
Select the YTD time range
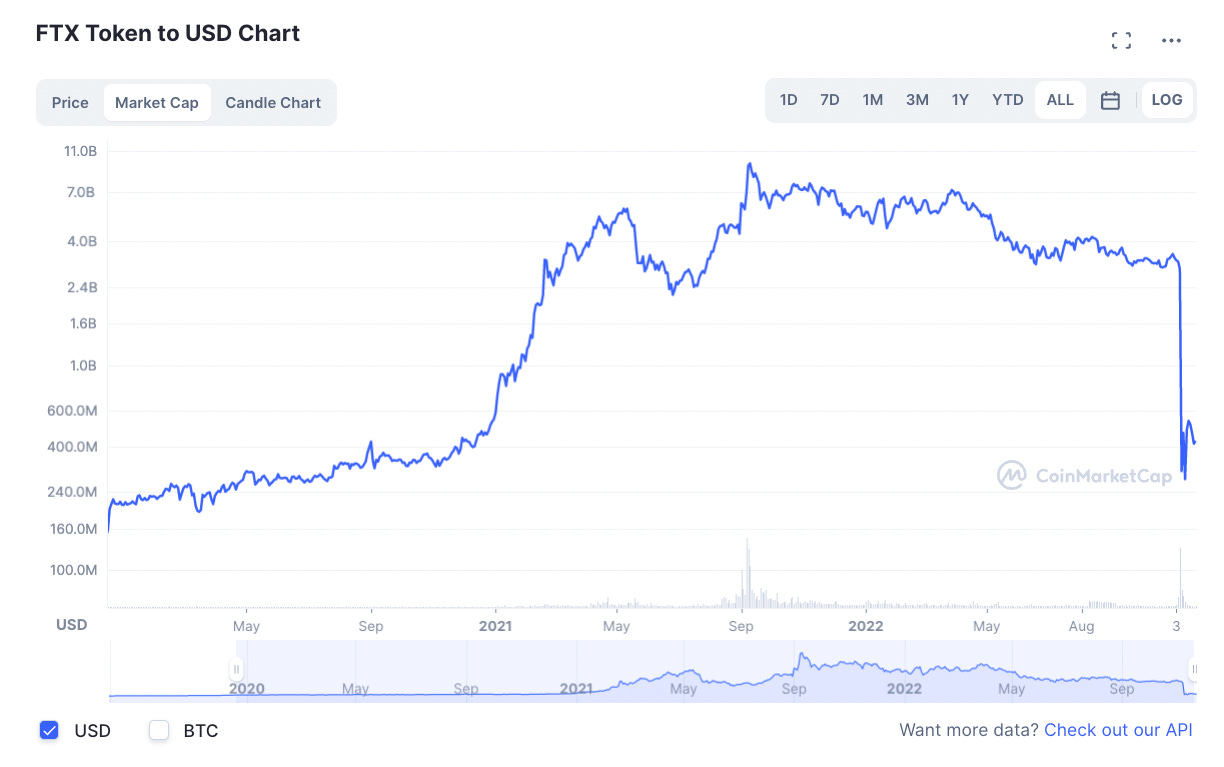coord(1007,100)
